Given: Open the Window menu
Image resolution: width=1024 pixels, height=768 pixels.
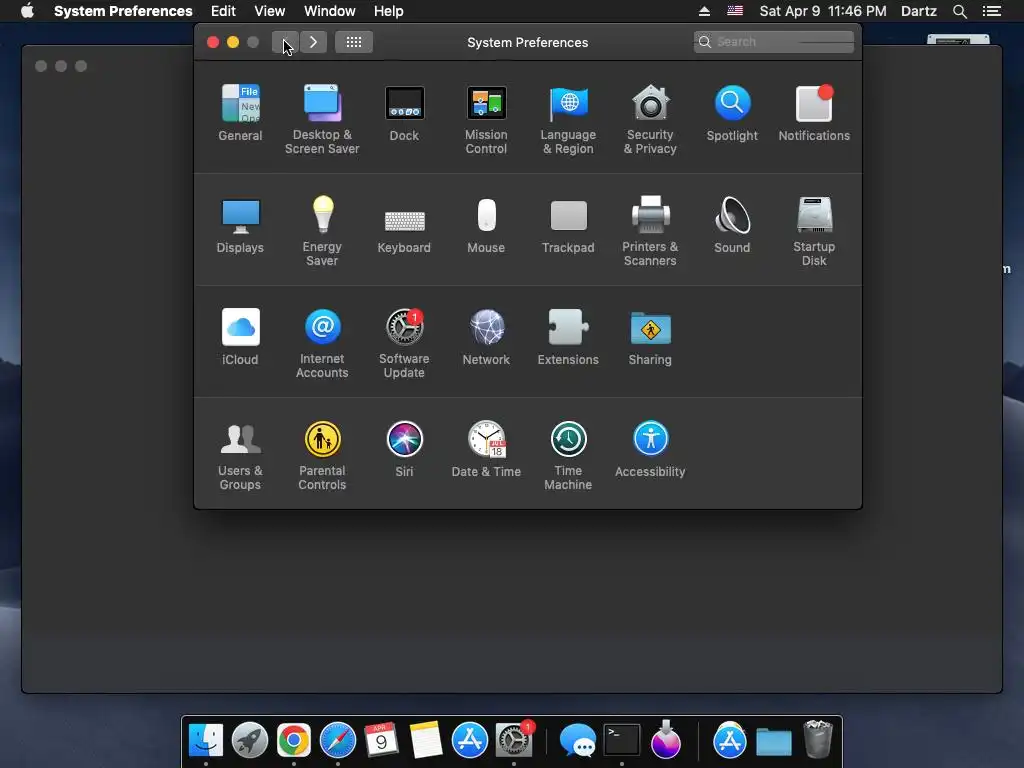Looking at the screenshot, I should pyautogui.click(x=330, y=11).
